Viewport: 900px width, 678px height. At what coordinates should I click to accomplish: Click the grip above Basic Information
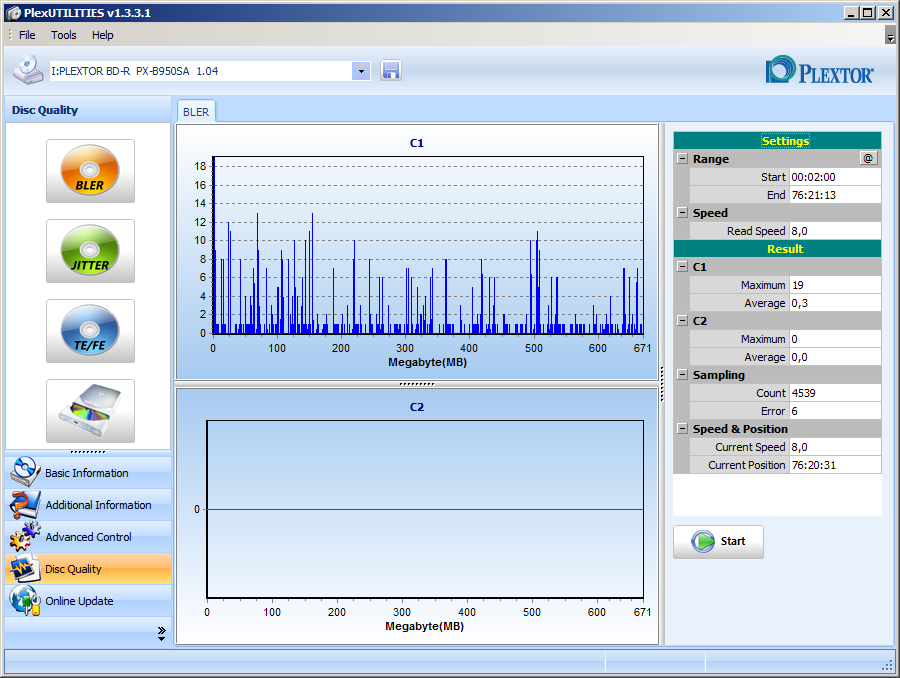point(88,452)
